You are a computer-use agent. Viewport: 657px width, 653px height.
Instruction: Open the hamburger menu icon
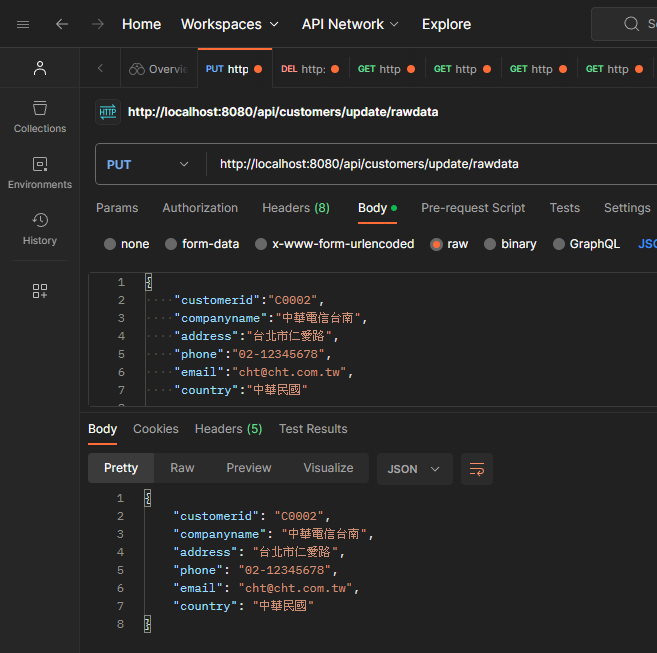(x=23, y=24)
